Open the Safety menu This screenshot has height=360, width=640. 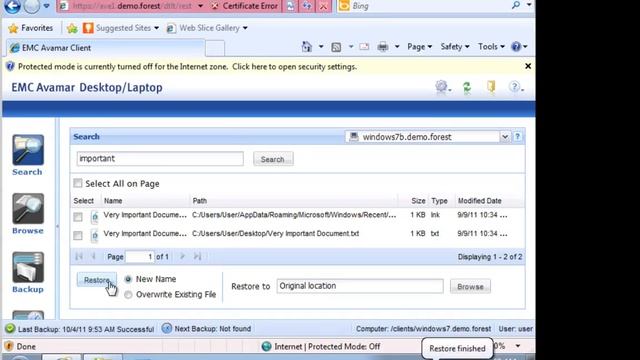(x=455, y=47)
